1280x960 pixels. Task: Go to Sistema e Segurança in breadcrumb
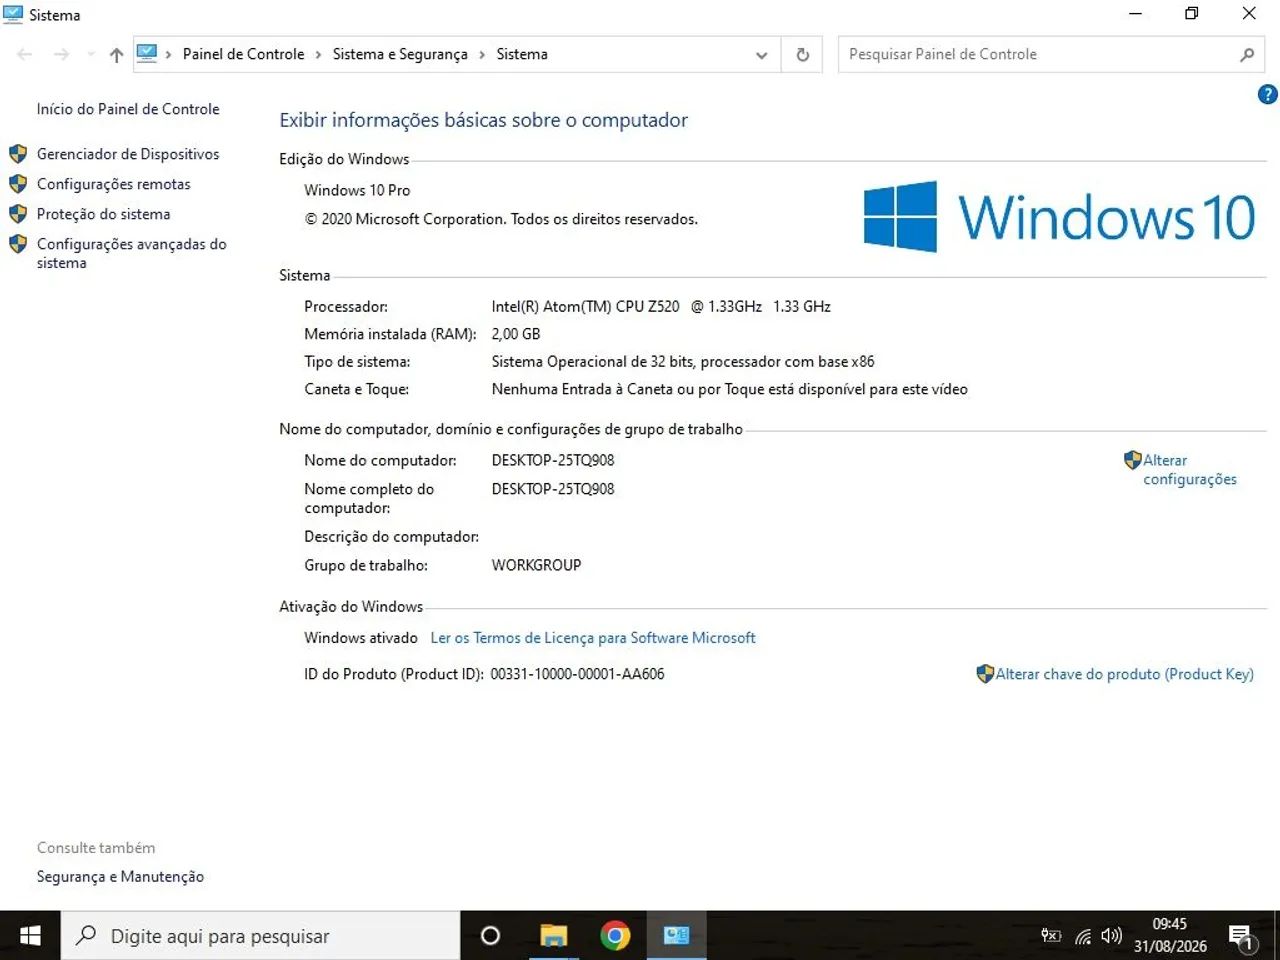(400, 54)
